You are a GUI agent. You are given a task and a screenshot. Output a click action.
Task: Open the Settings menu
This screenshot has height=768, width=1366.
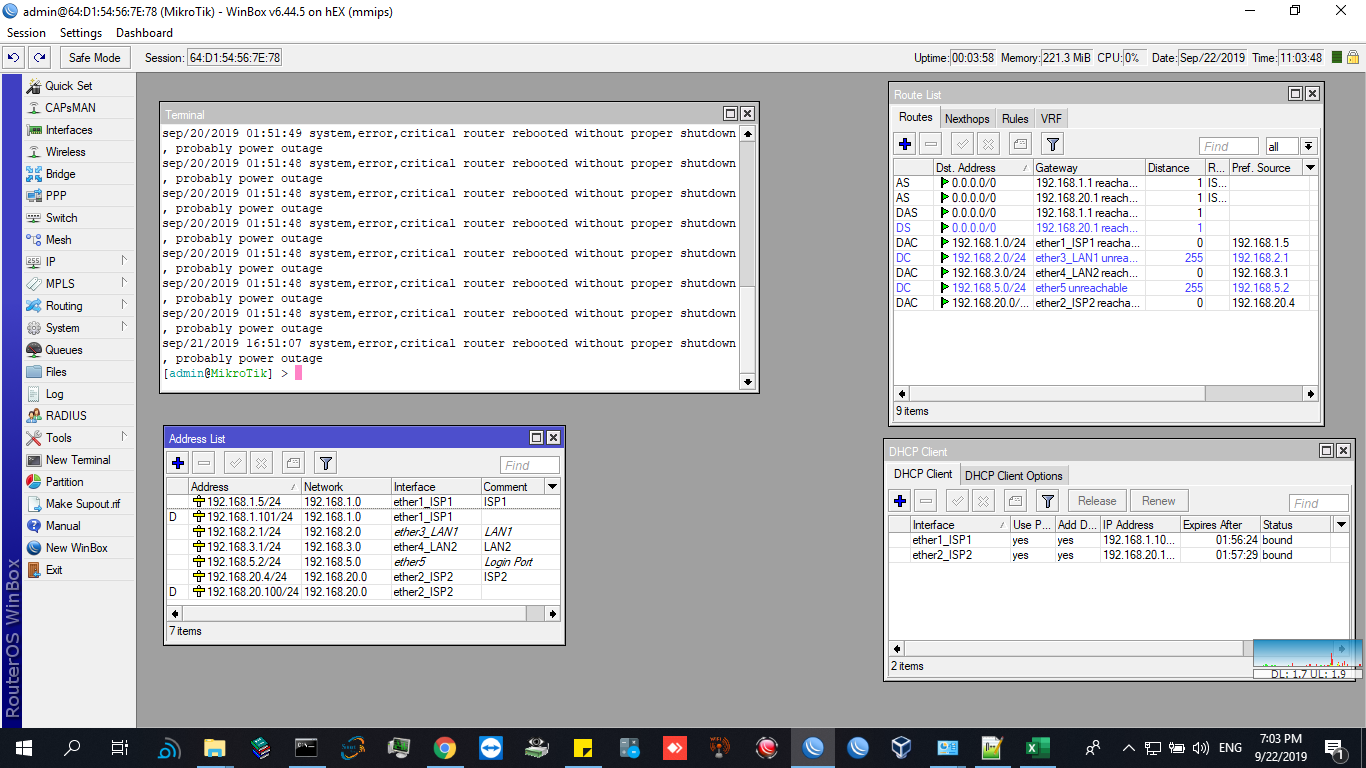[81, 33]
